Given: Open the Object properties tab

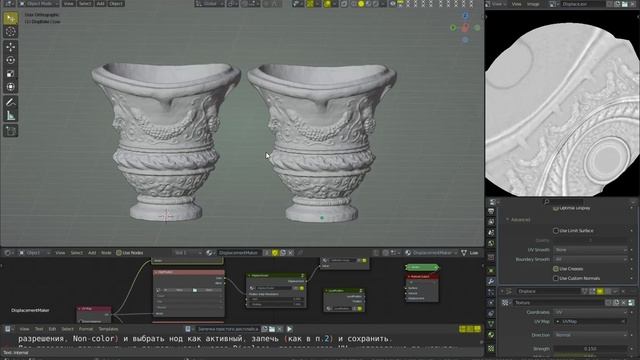Looking at the screenshot, I should click(x=491, y=271).
